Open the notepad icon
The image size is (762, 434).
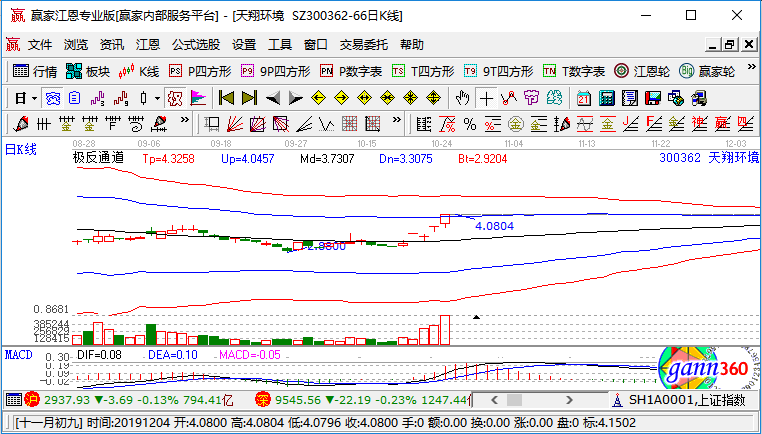[630, 99]
